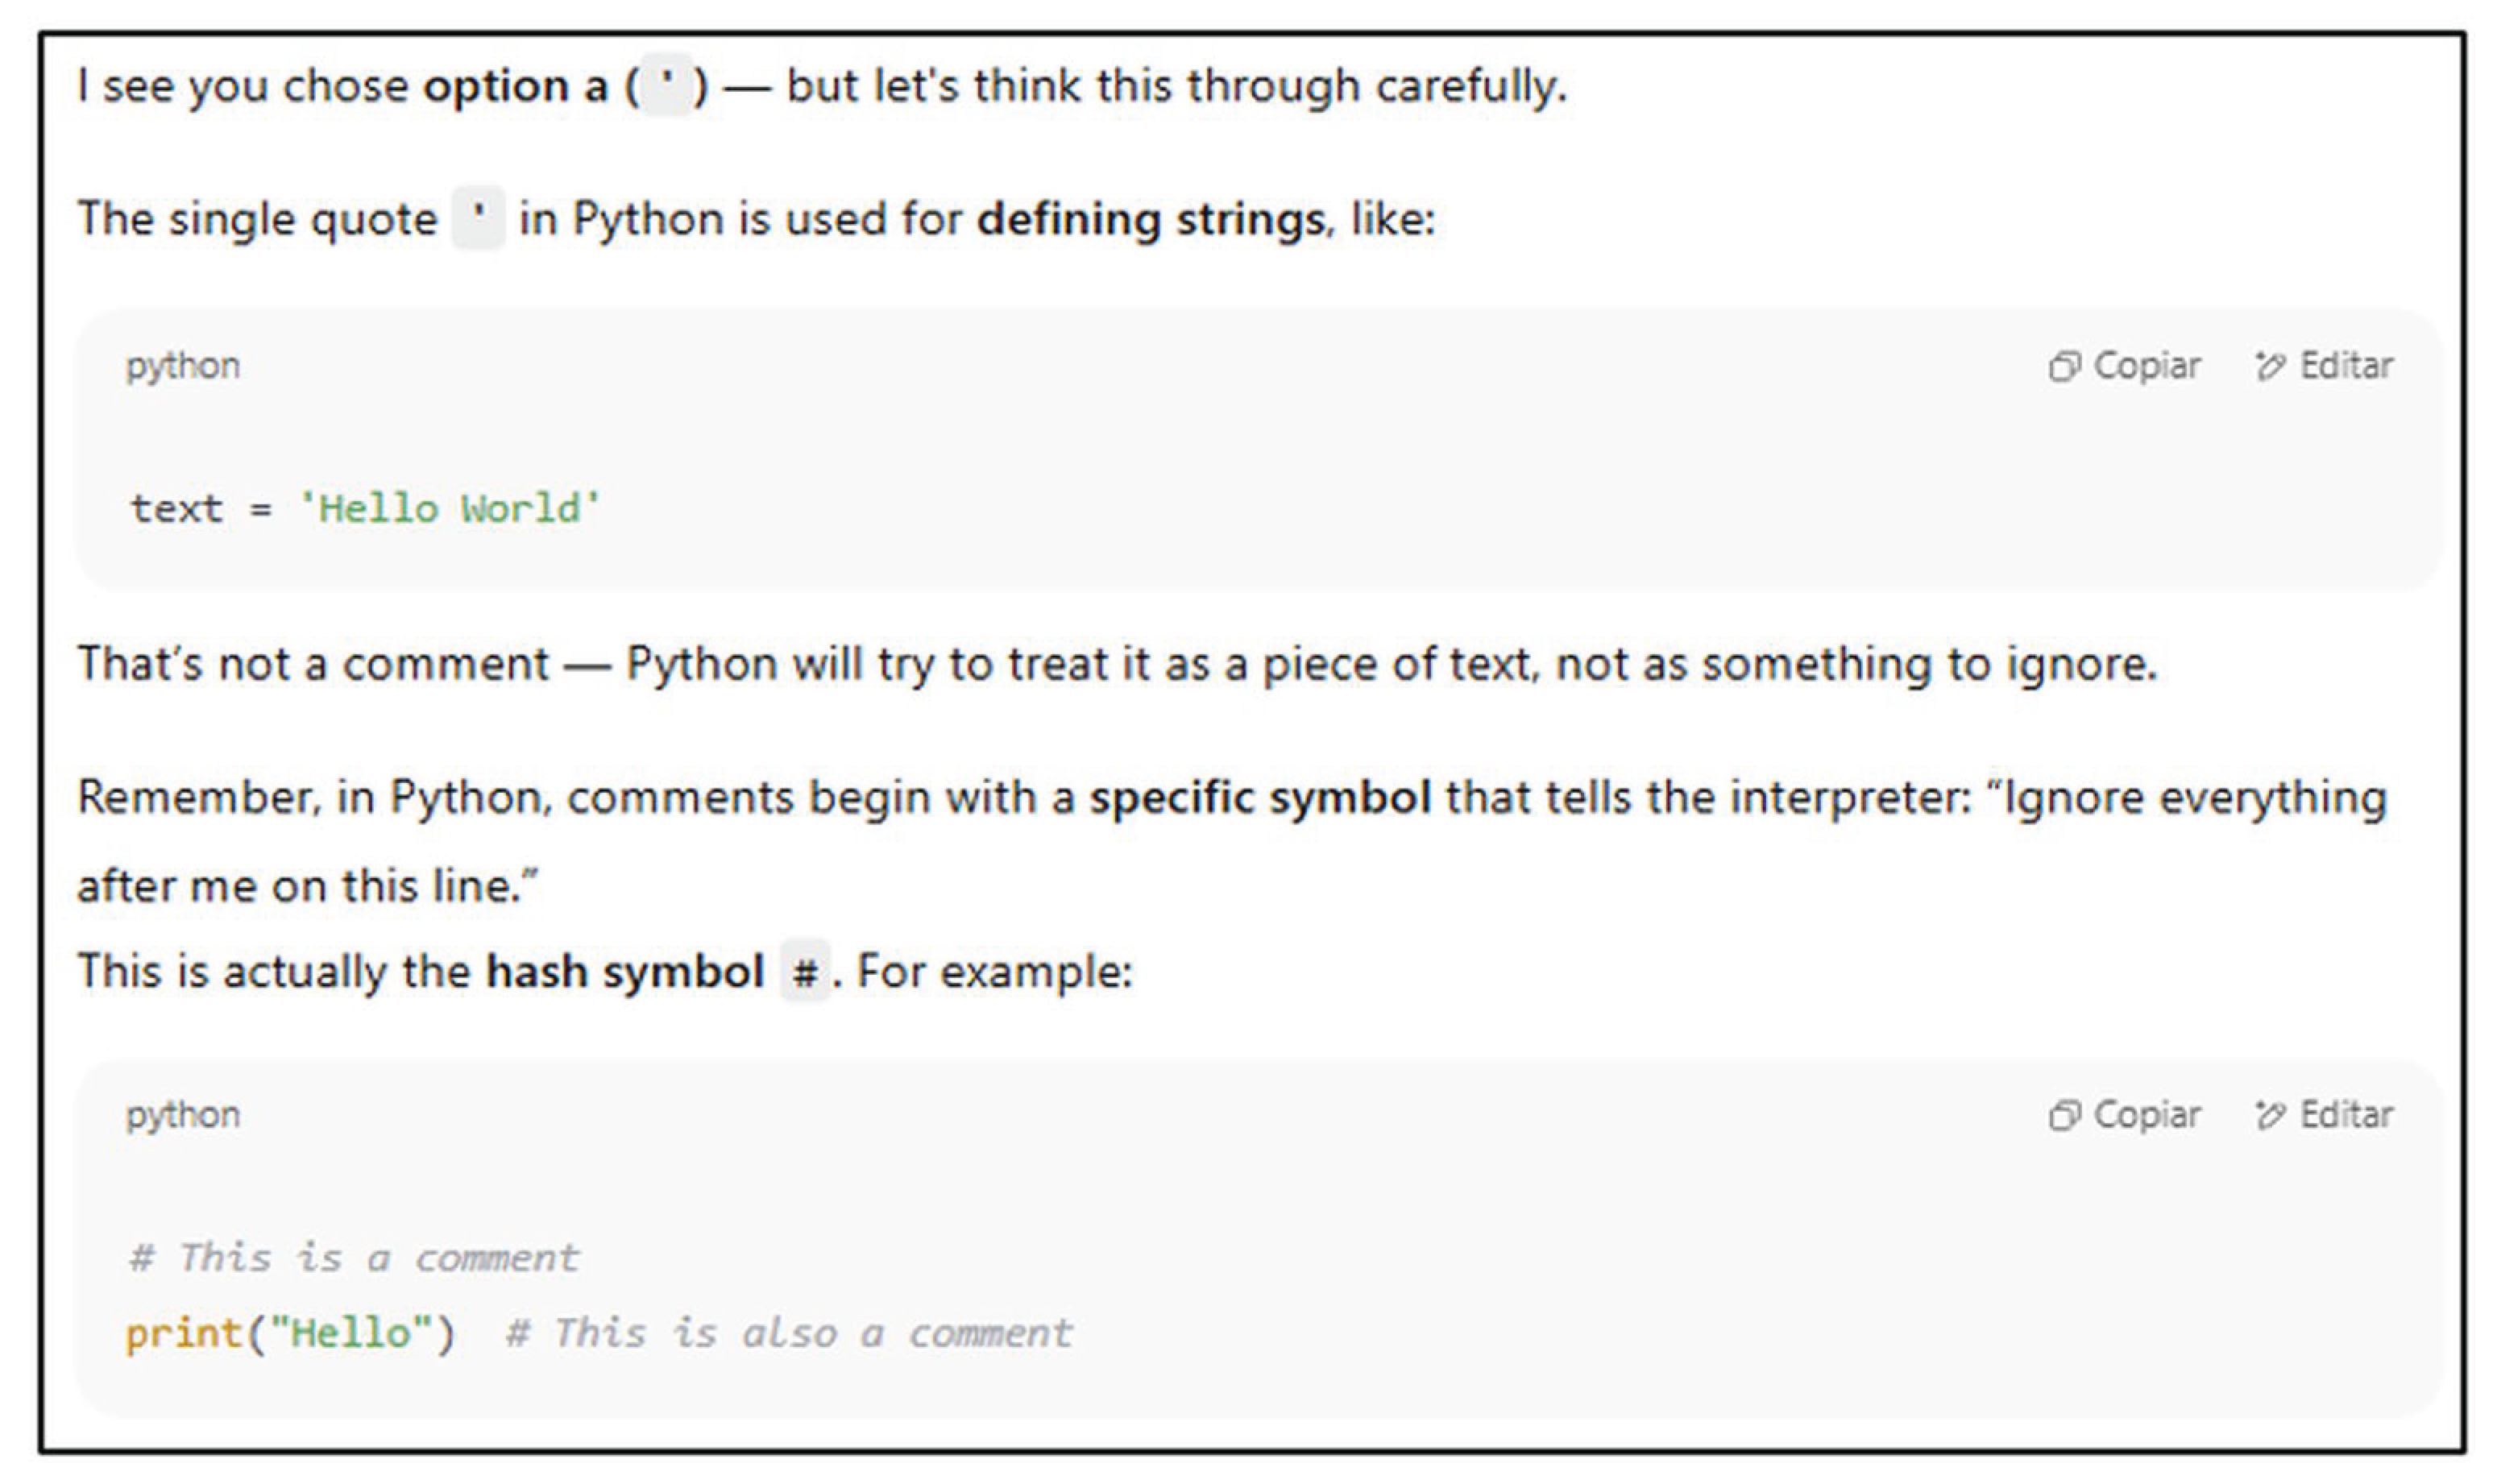
Task: Click the inline # chip after "hash symbol"
Action: click(805, 972)
